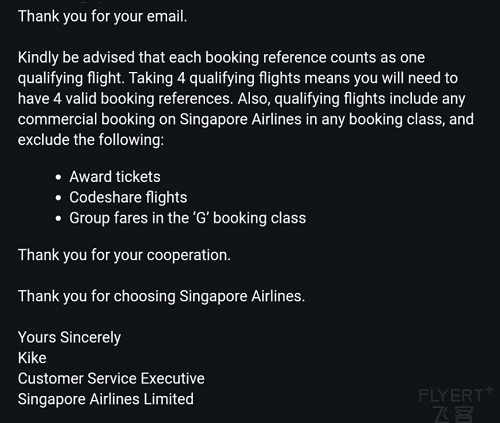Screen dimensions: 500x423
Task: Click the 'Yours Sincerely' closing line
Action: (x=69, y=338)
